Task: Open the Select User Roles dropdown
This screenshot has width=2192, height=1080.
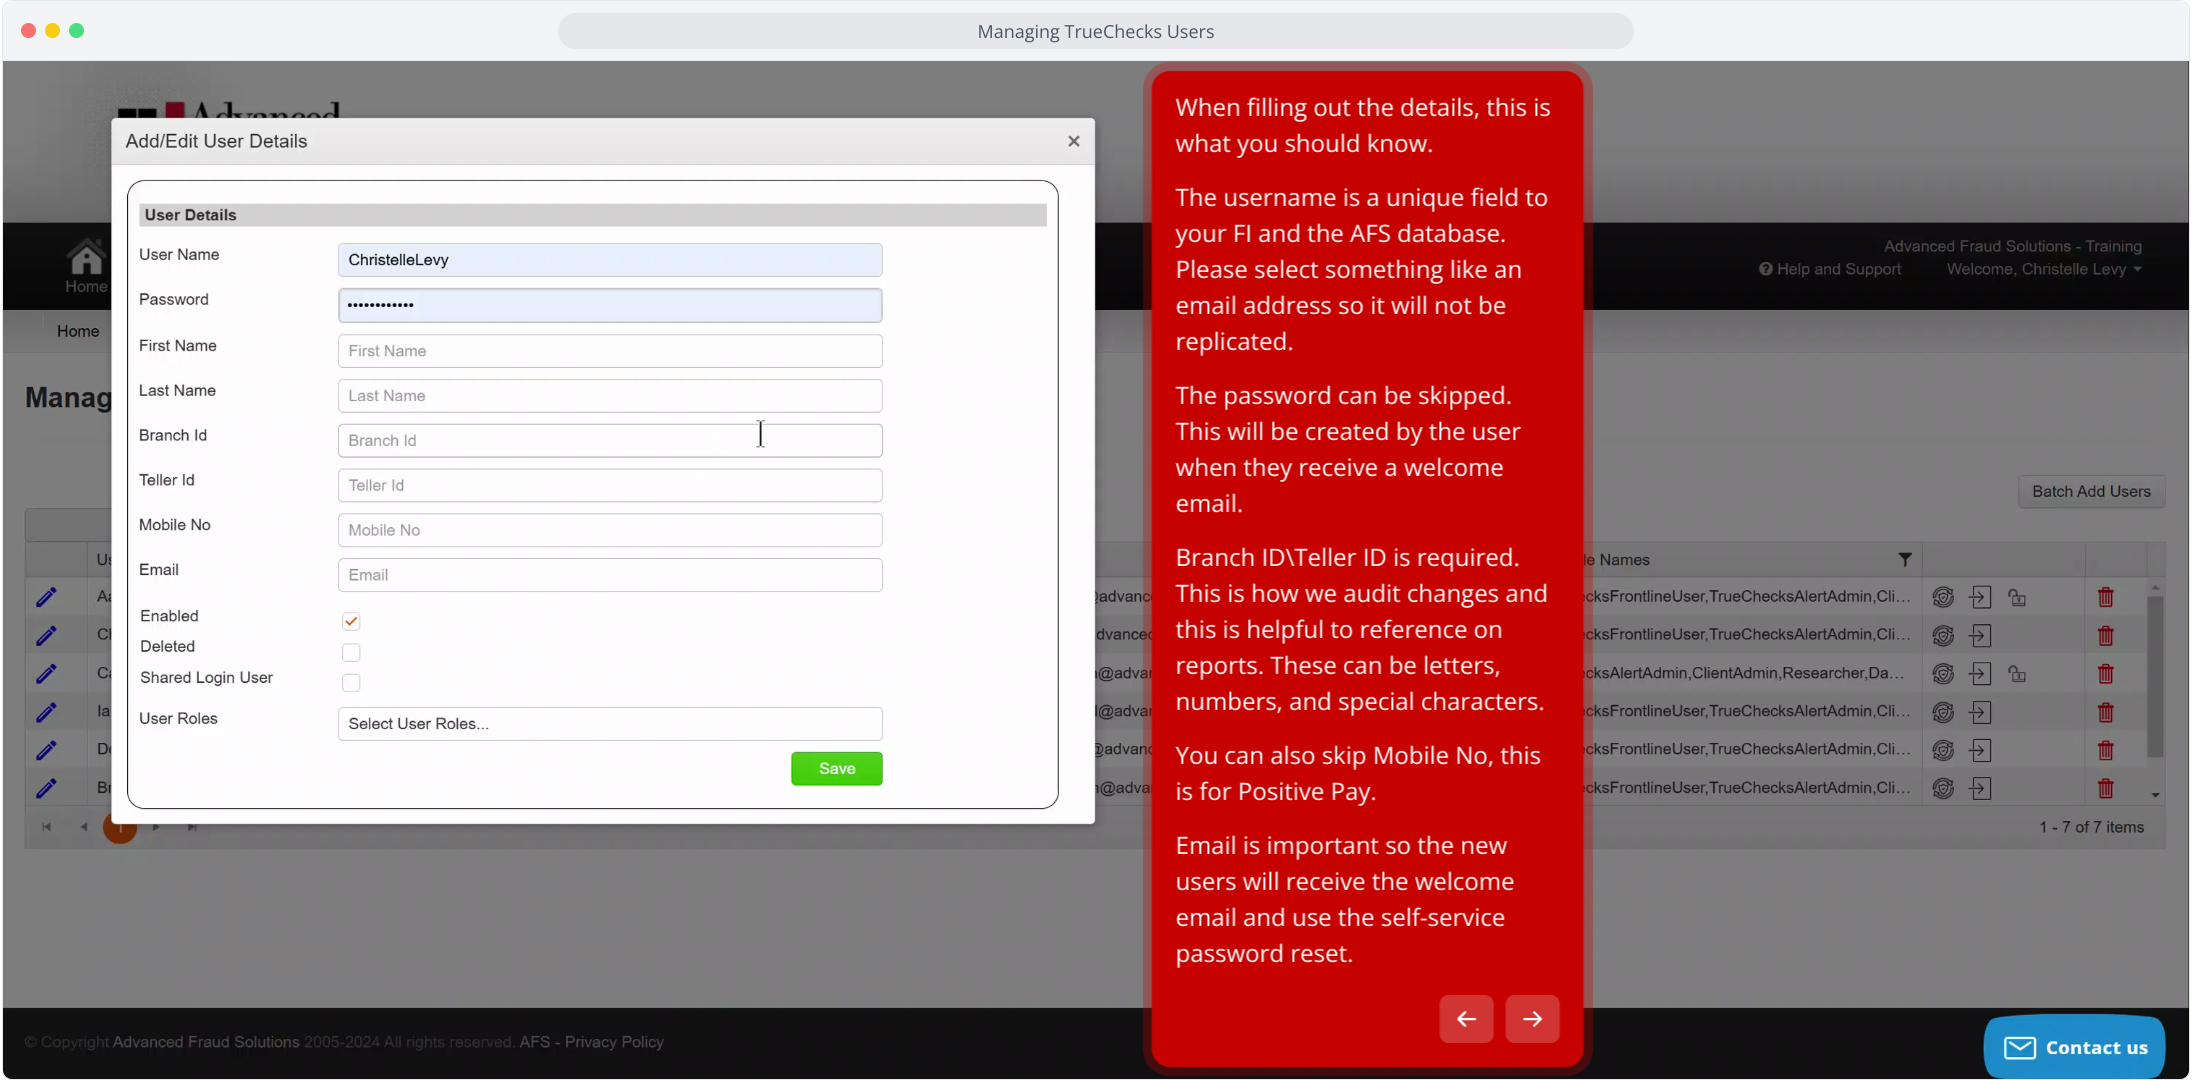Action: point(610,724)
